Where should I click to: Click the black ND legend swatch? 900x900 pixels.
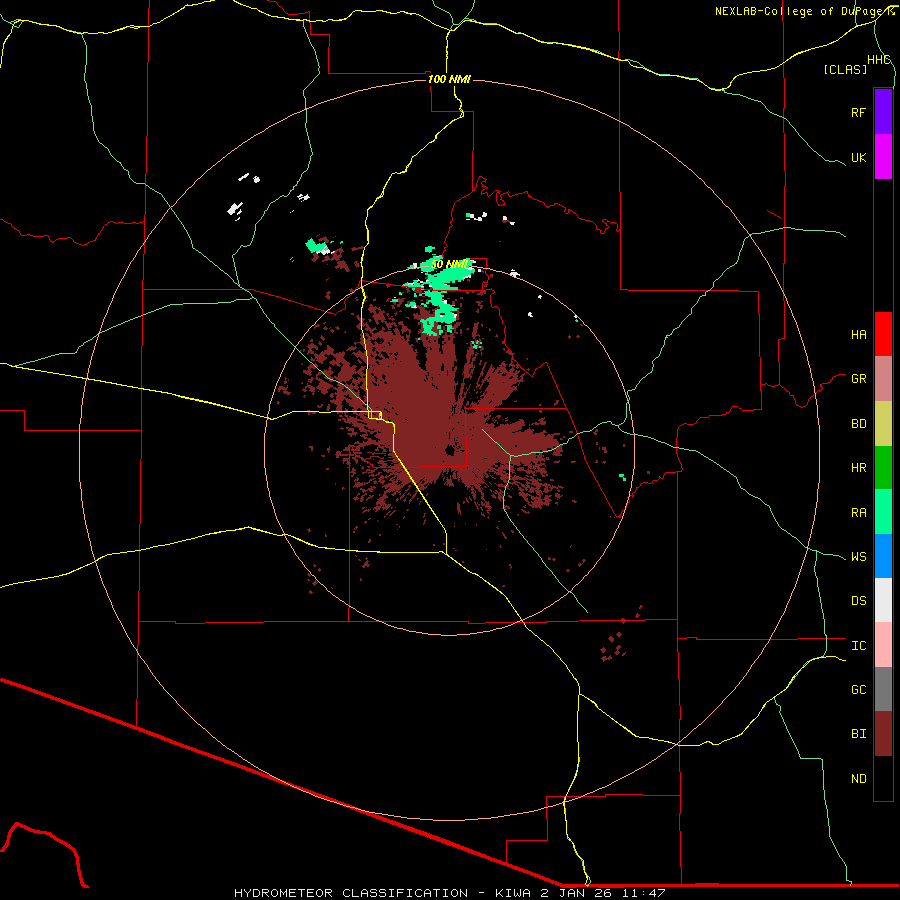[x=883, y=778]
